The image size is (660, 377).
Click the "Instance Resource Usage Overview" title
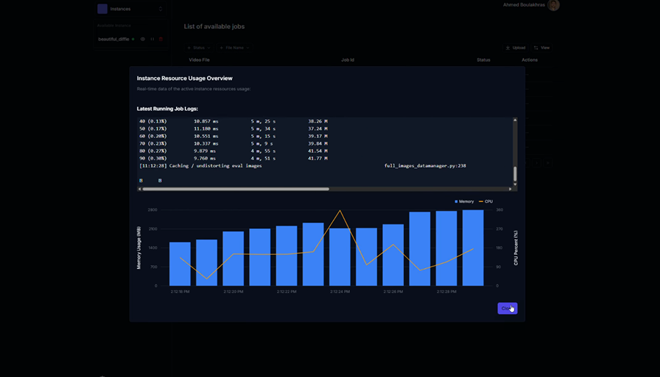[184, 78]
